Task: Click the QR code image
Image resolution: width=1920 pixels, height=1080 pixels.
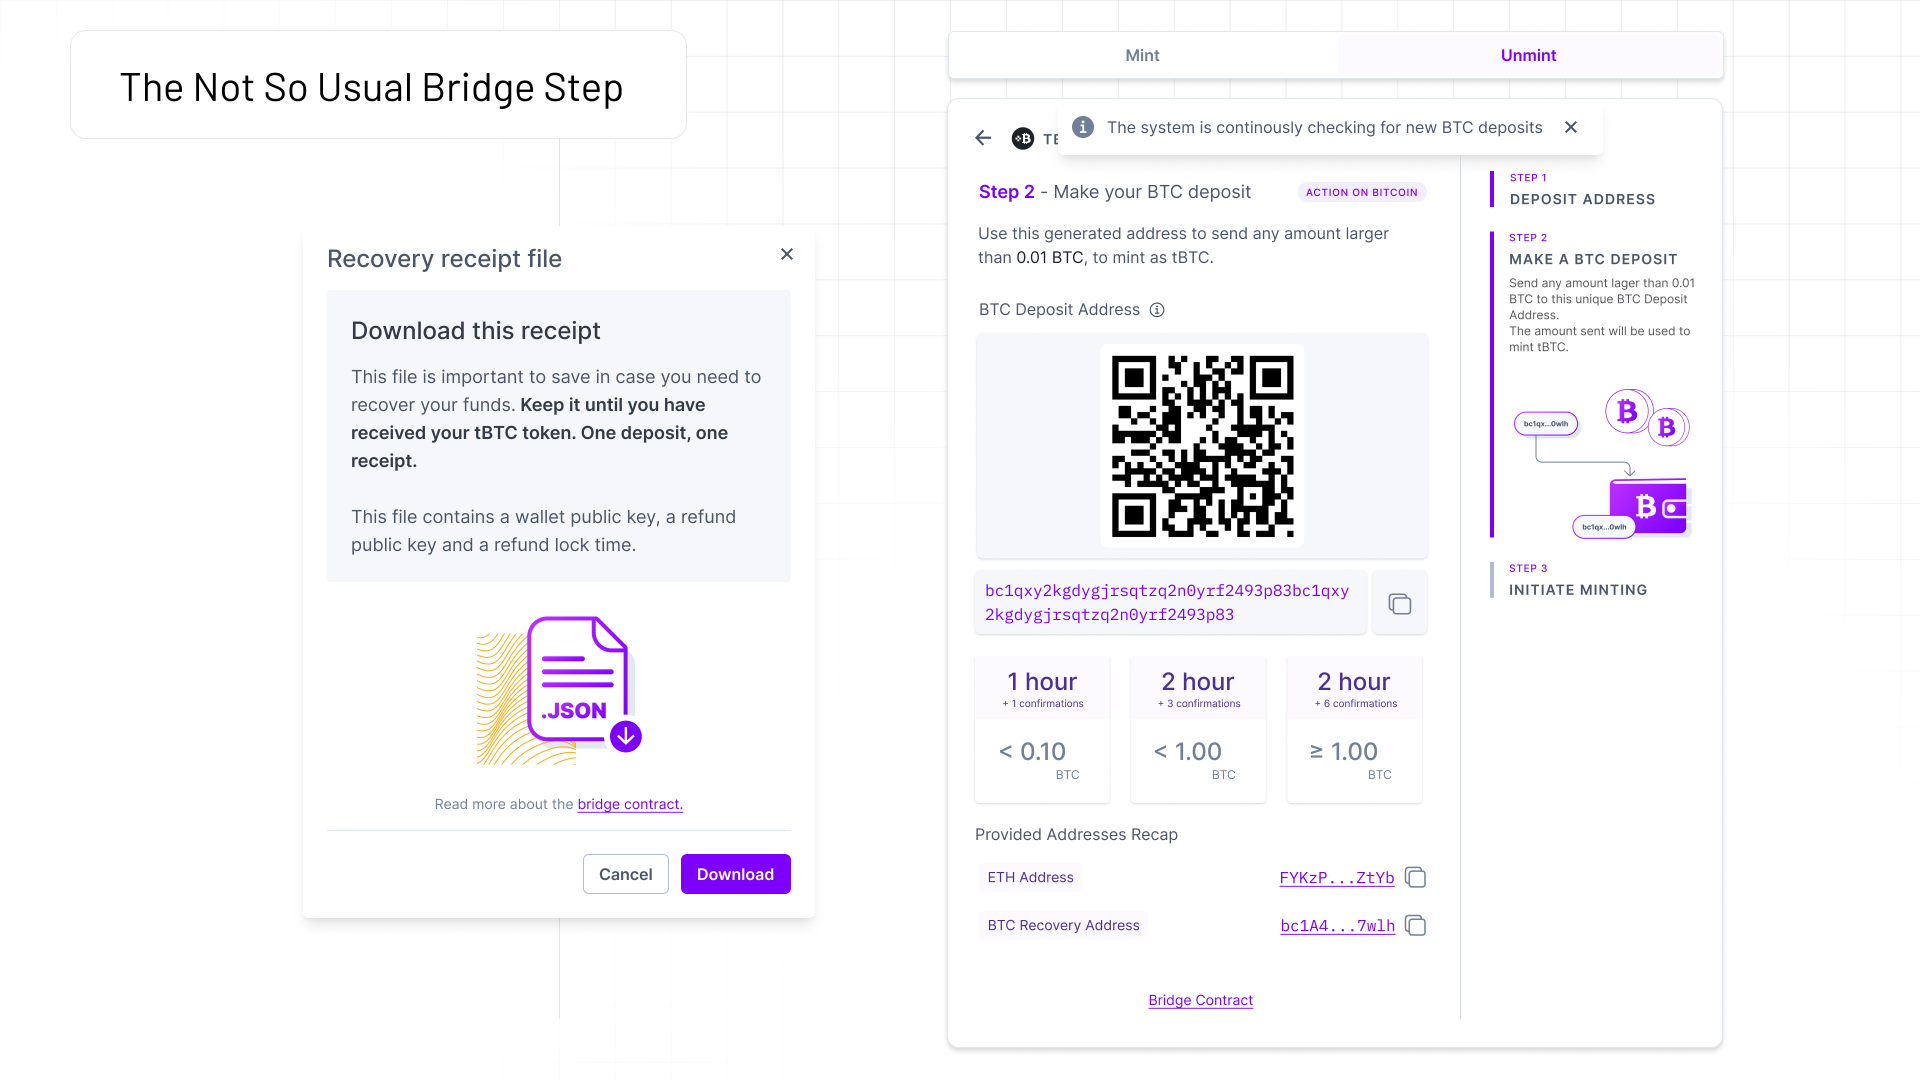Action: tap(1202, 446)
